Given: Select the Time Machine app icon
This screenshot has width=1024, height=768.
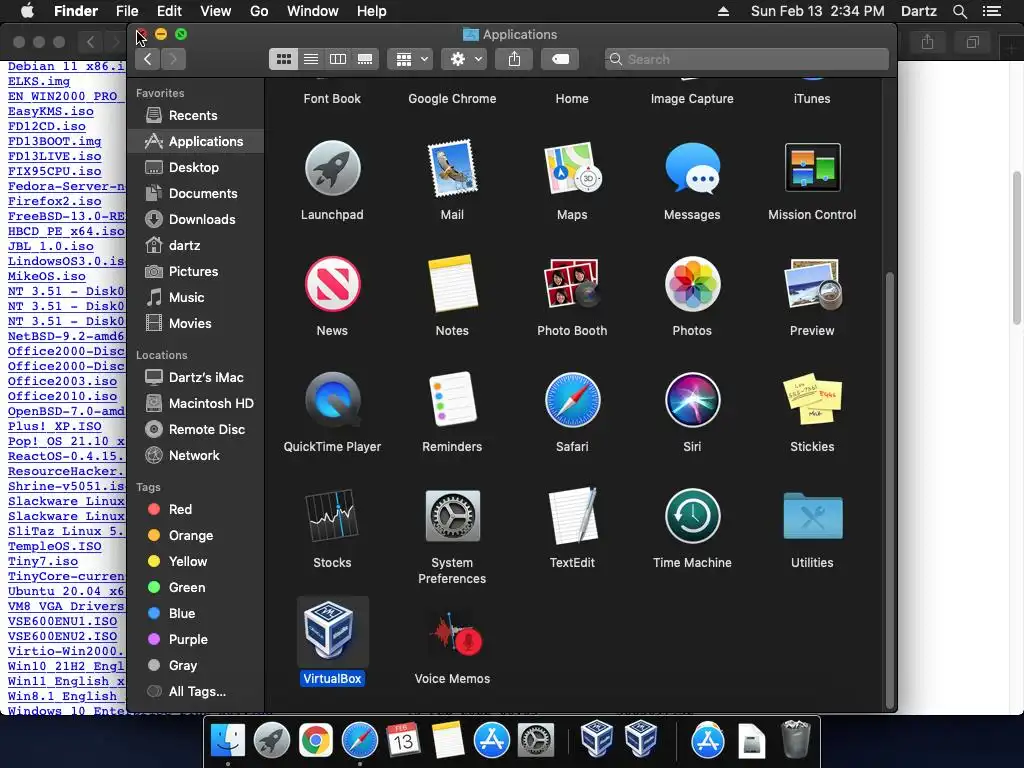Looking at the screenshot, I should (692, 516).
